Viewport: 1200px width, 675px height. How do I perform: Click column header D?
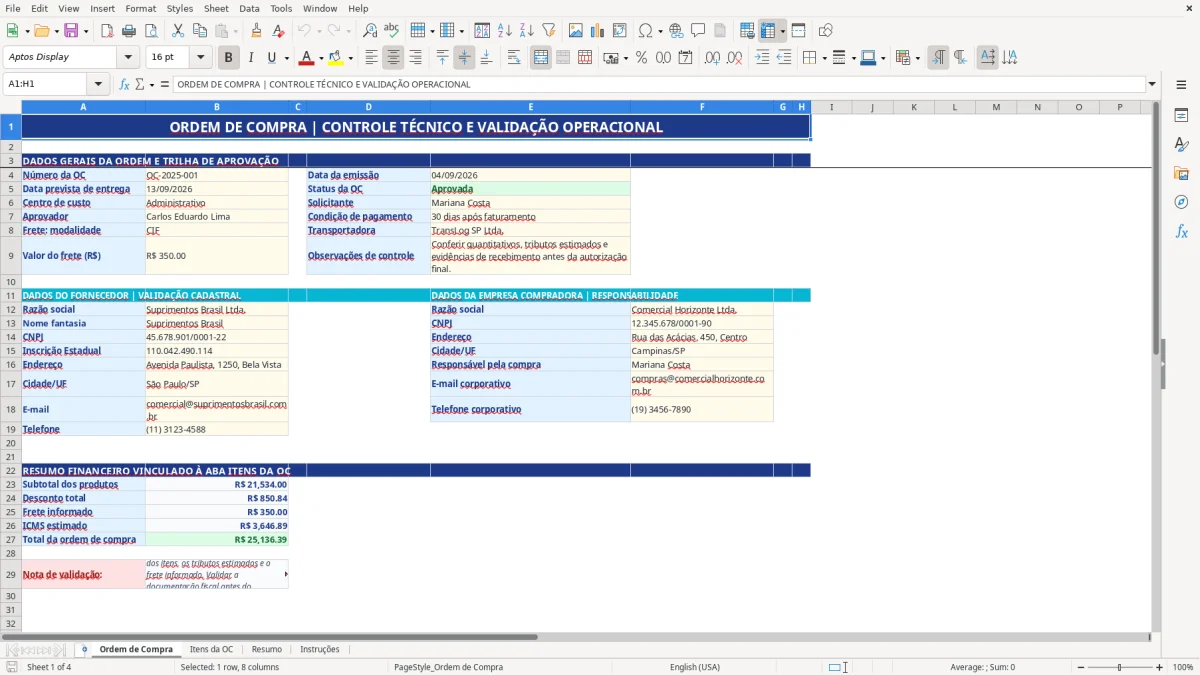pos(368,107)
